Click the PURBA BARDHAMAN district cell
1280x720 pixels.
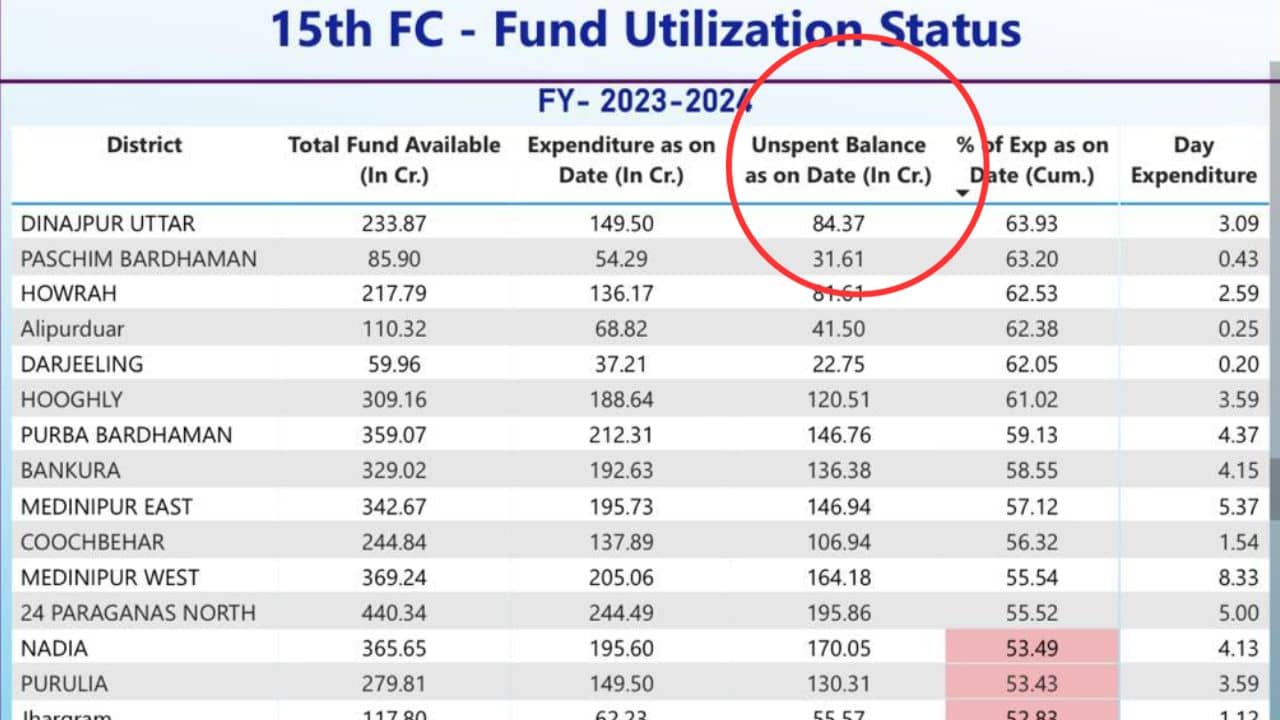126,435
